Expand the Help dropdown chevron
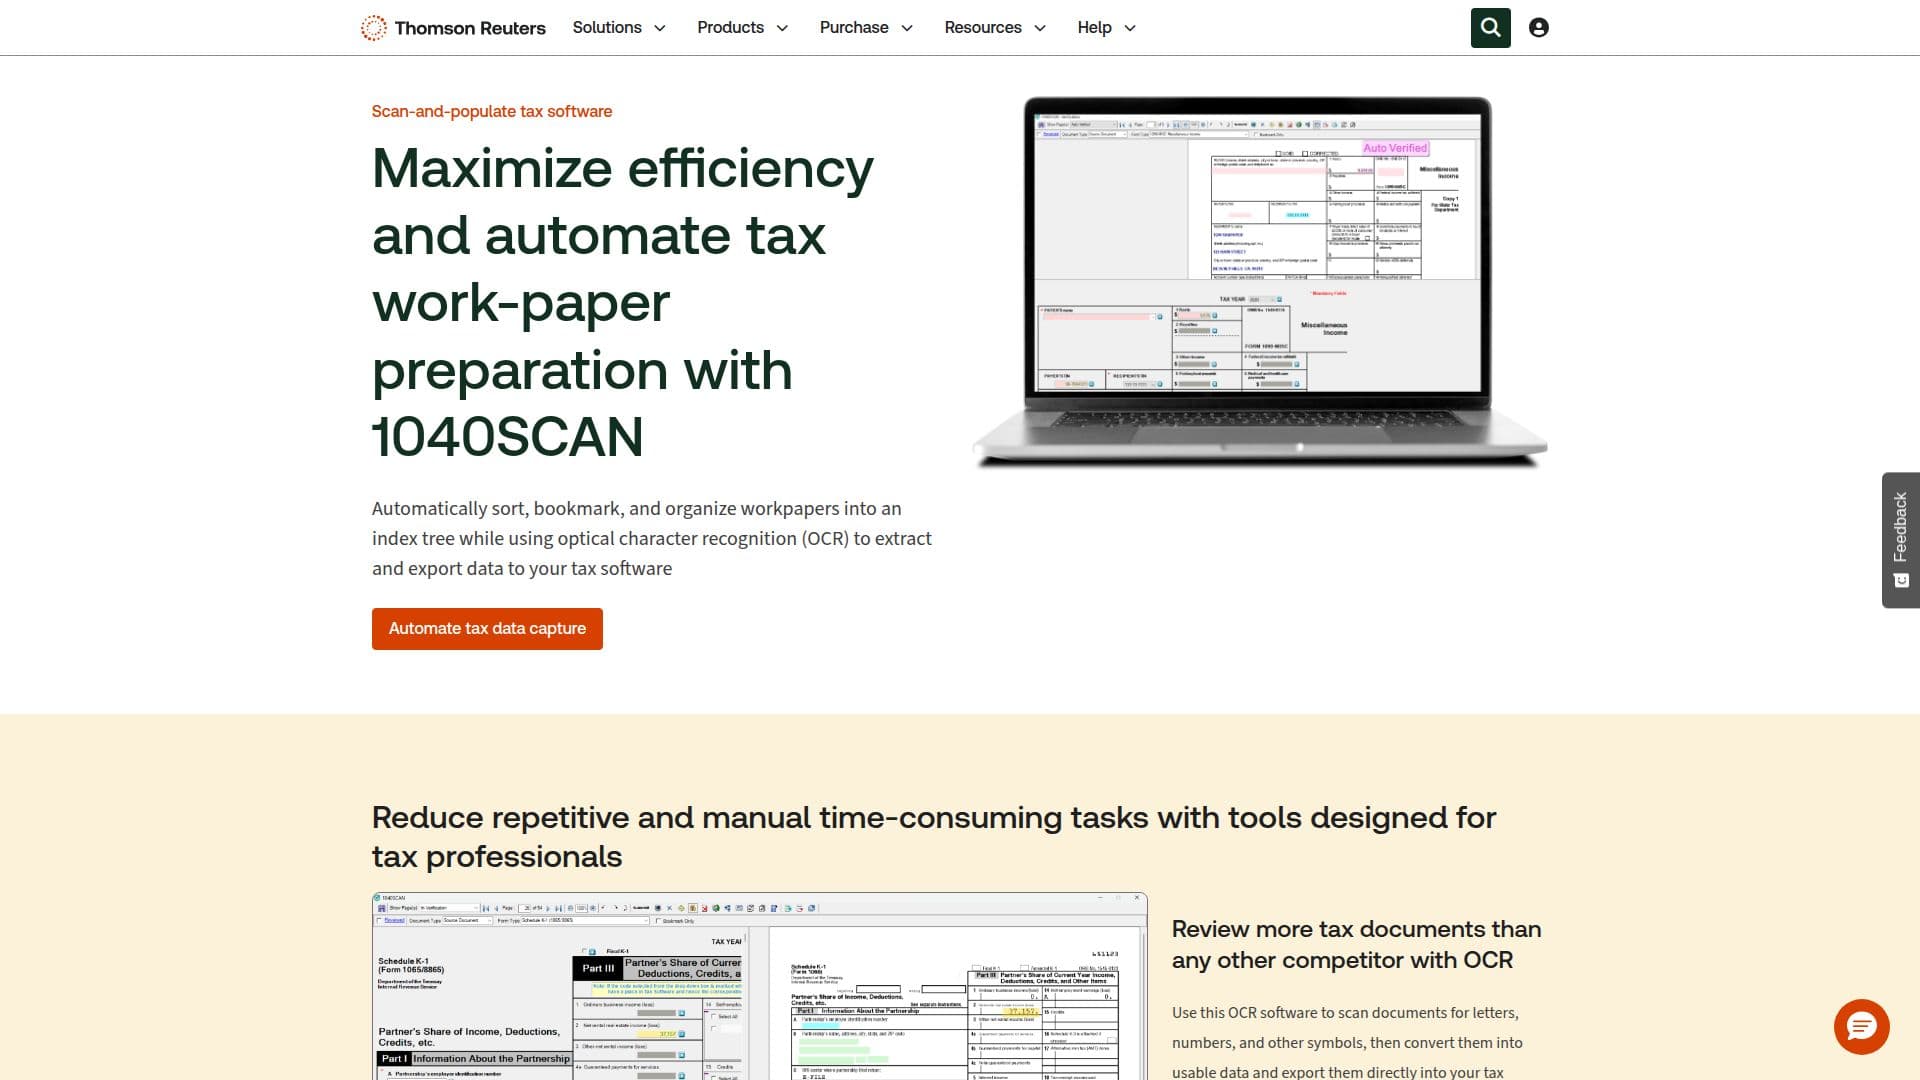The width and height of the screenshot is (1920, 1080). (x=1130, y=28)
